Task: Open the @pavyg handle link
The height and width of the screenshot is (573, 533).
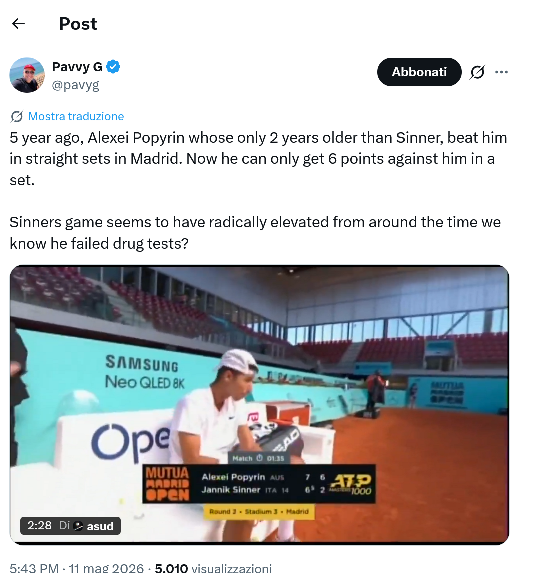Action: click(76, 85)
